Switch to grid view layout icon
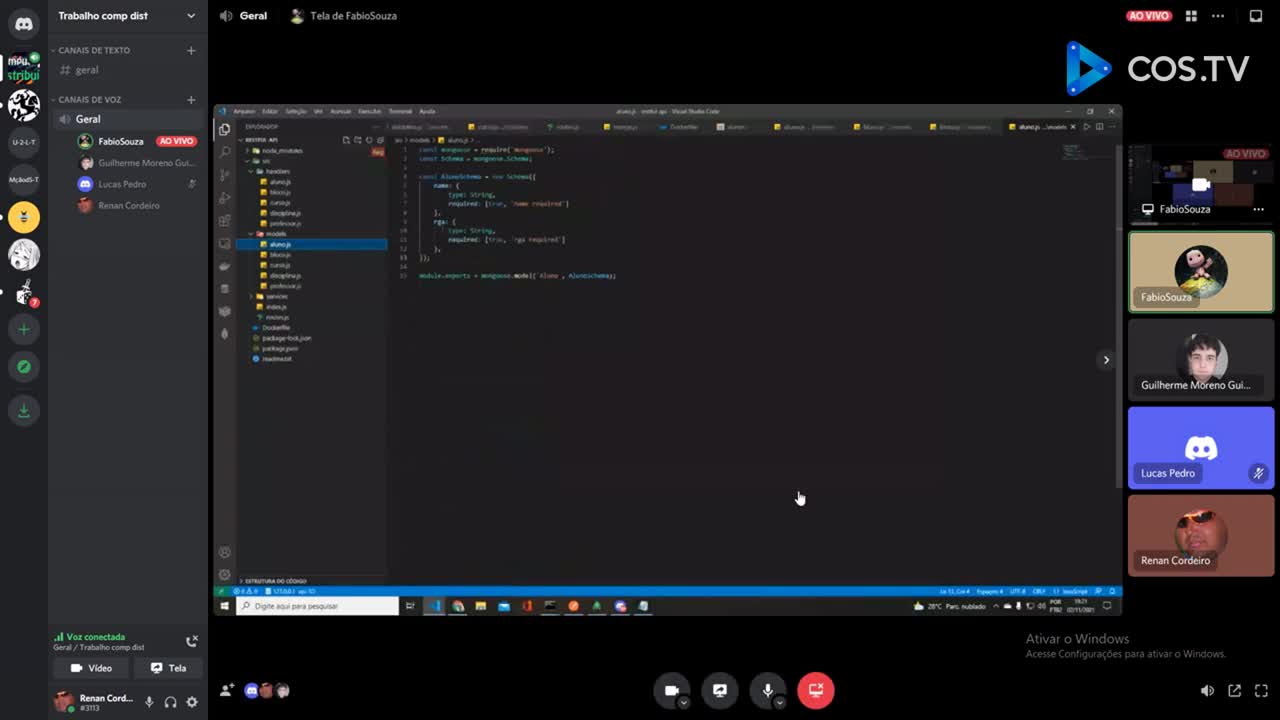The height and width of the screenshot is (720, 1280). click(x=1191, y=16)
